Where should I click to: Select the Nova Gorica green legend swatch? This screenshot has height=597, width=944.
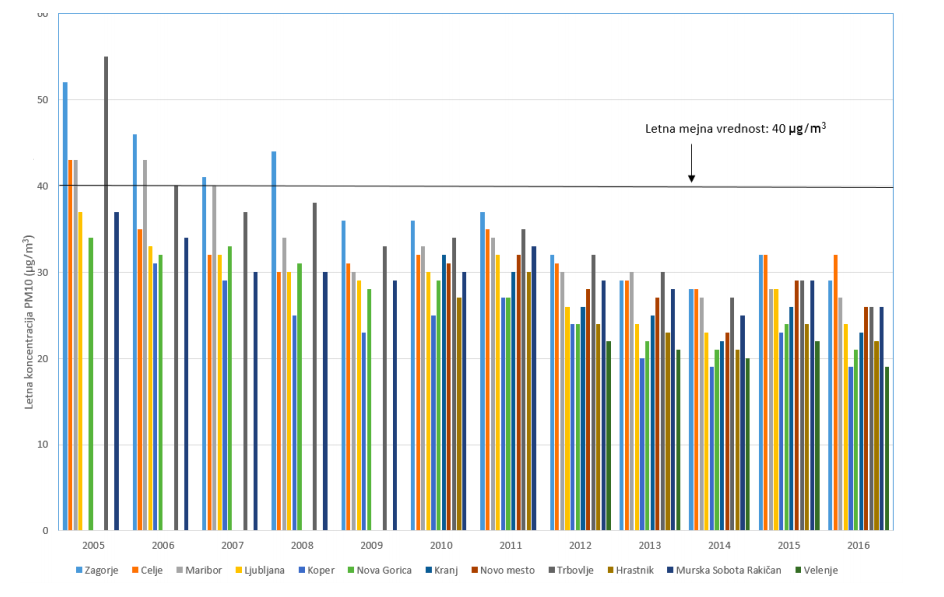coord(349,570)
